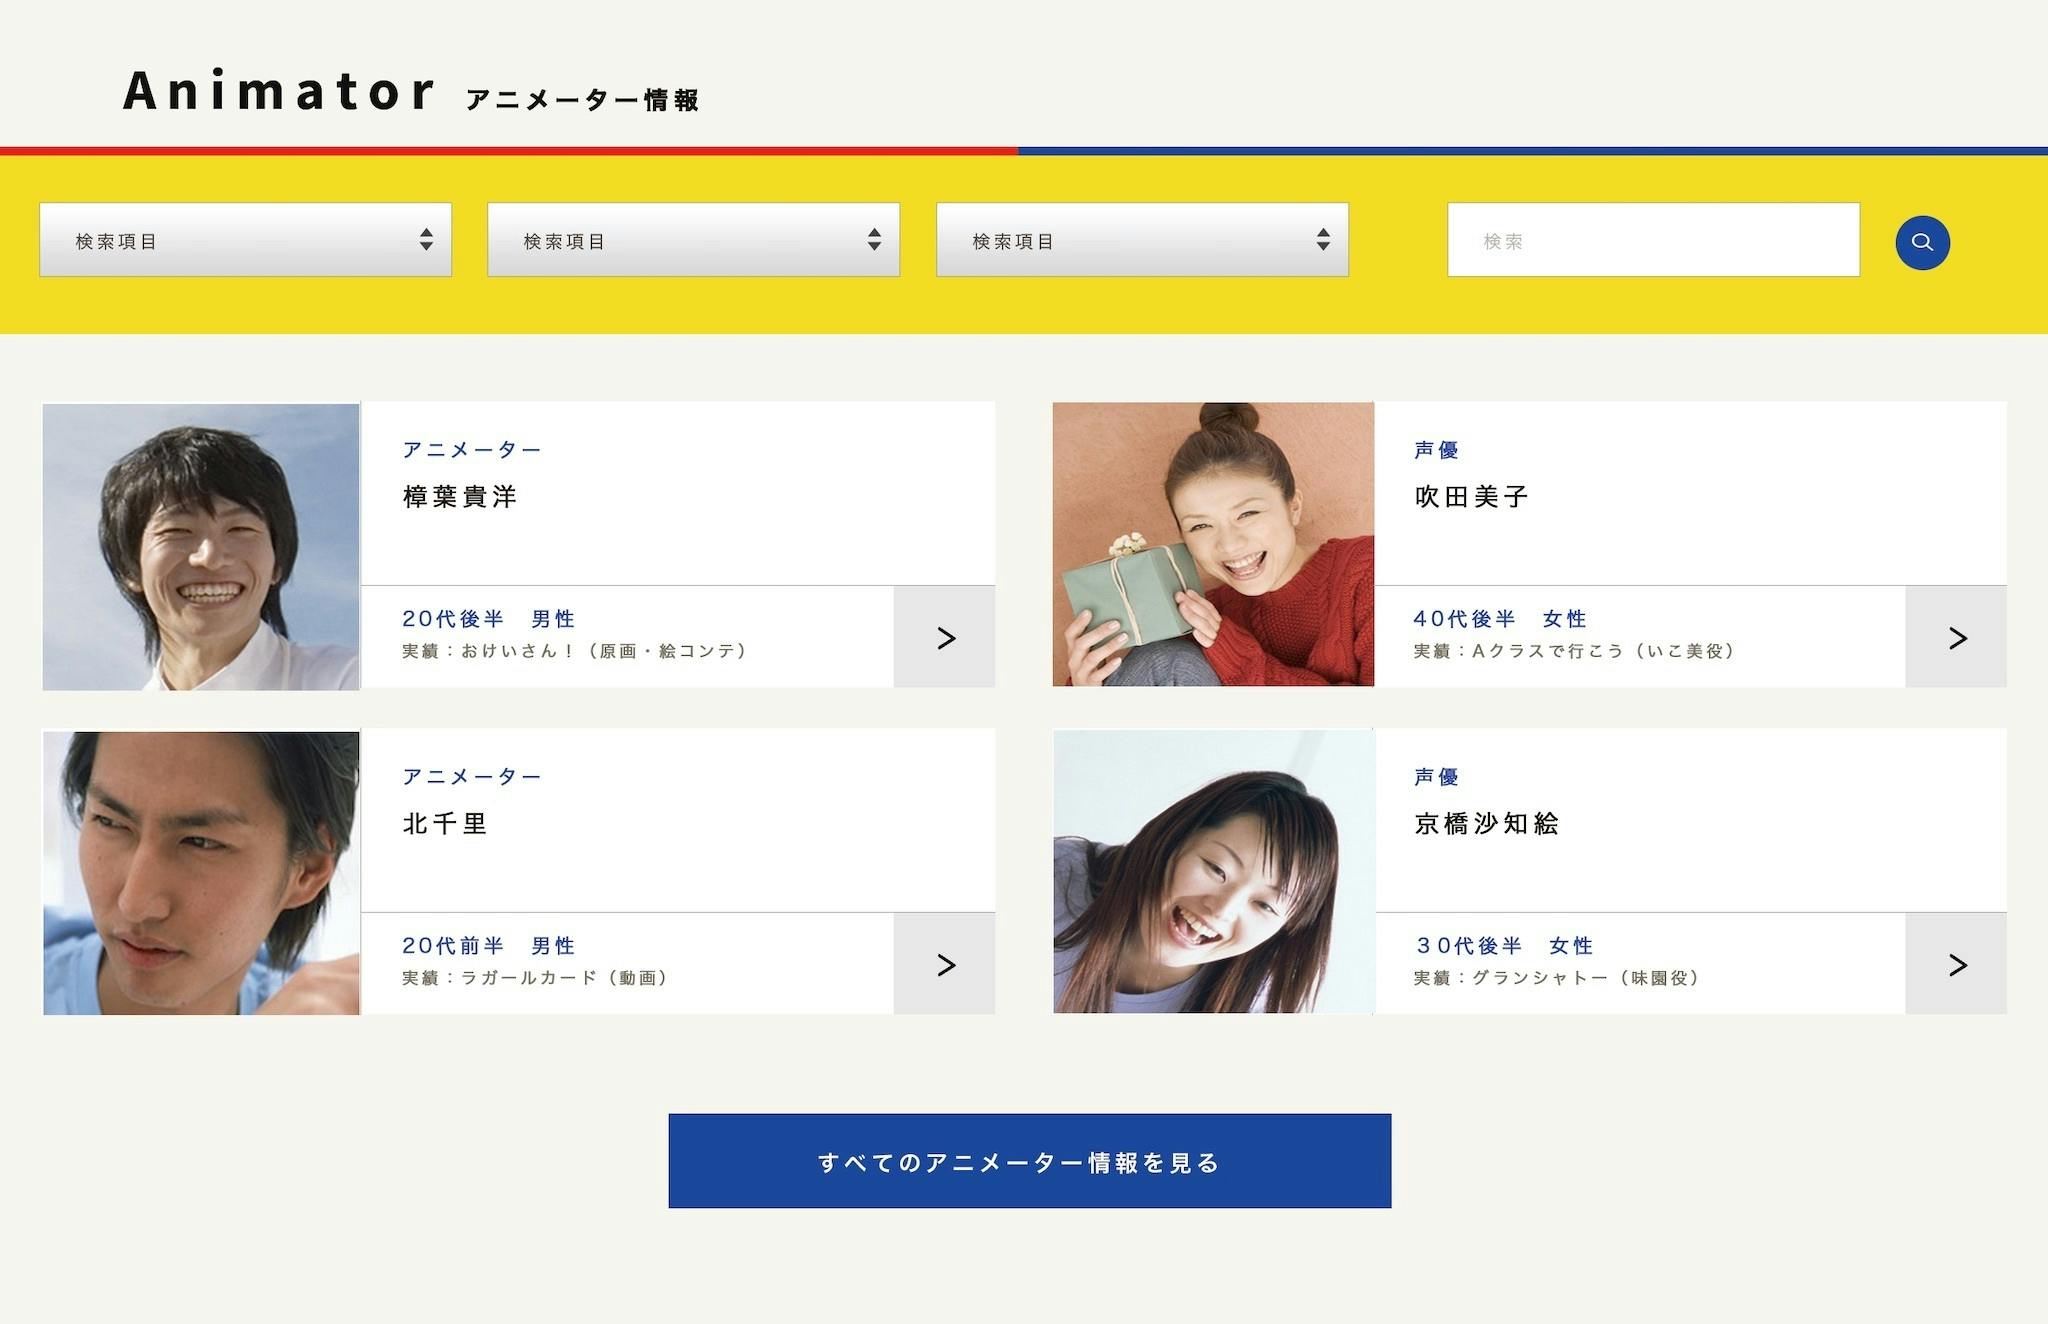Select the 声優 category label on 吹田美子's card
The width and height of the screenshot is (2048, 1324).
pyautogui.click(x=1432, y=449)
